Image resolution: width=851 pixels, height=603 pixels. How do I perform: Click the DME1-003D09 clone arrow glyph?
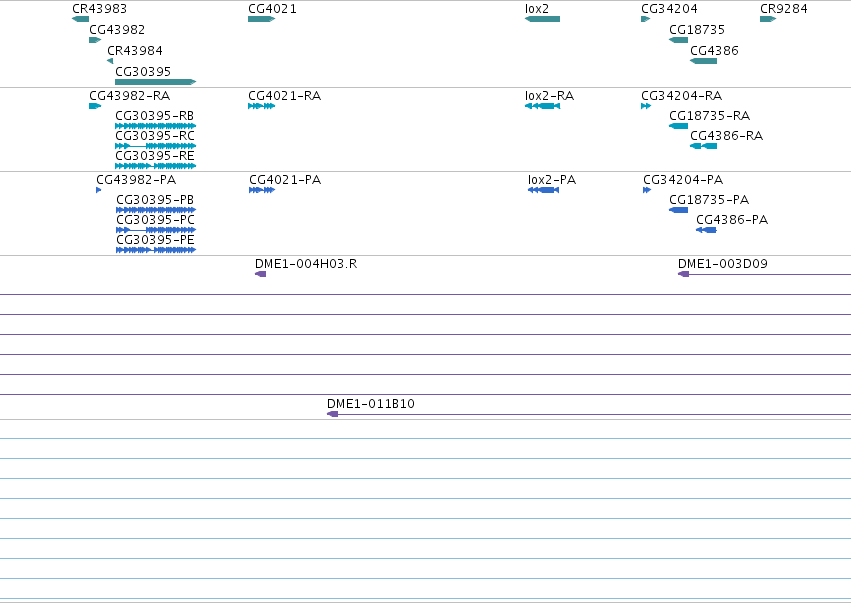(x=683, y=274)
